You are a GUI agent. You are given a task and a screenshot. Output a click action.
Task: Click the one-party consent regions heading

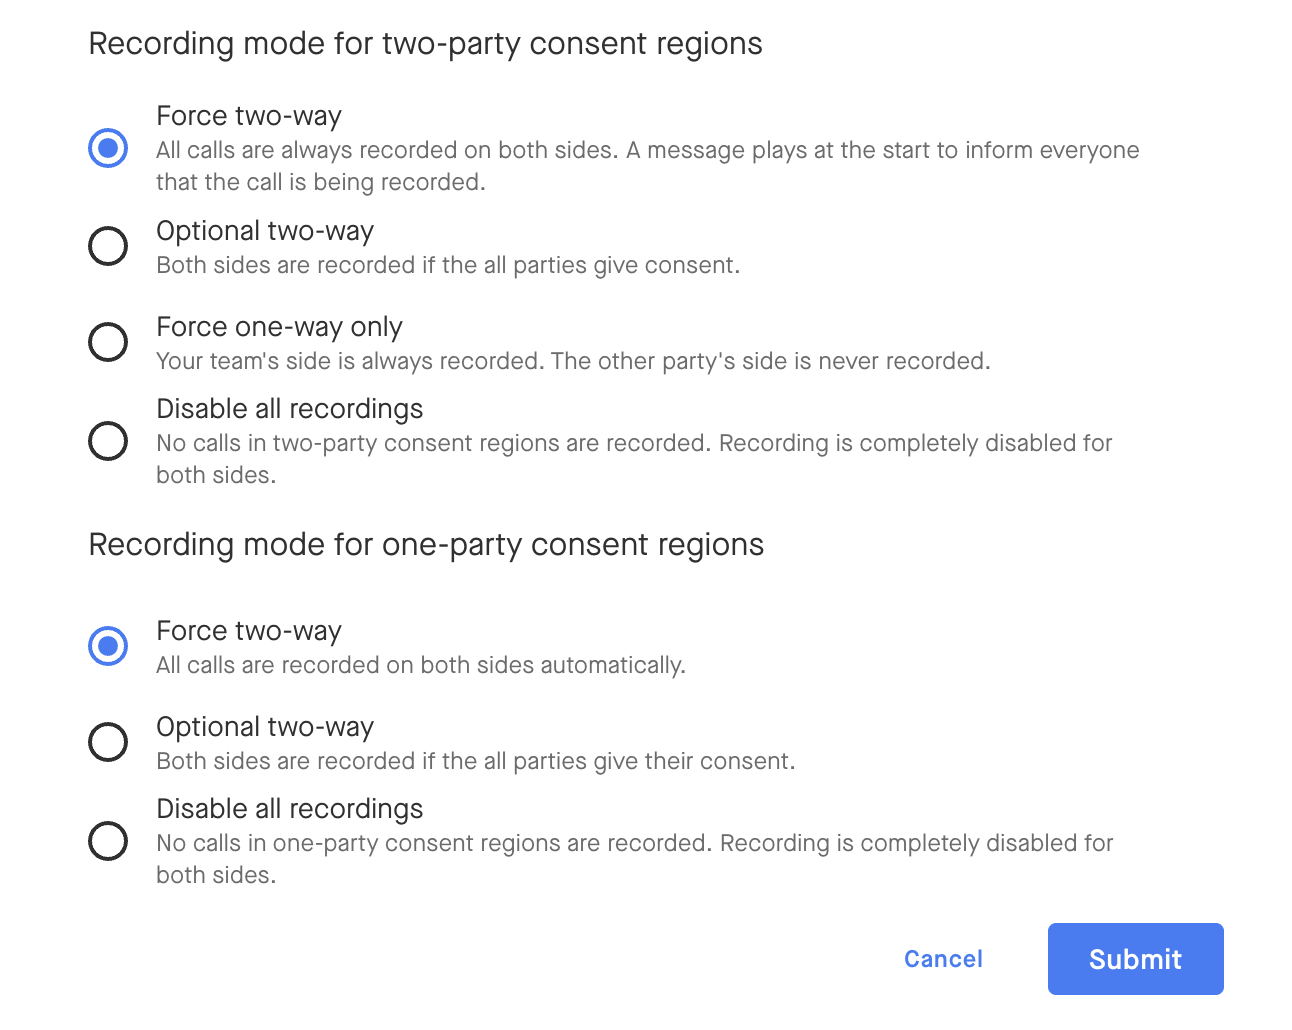(x=426, y=545)
